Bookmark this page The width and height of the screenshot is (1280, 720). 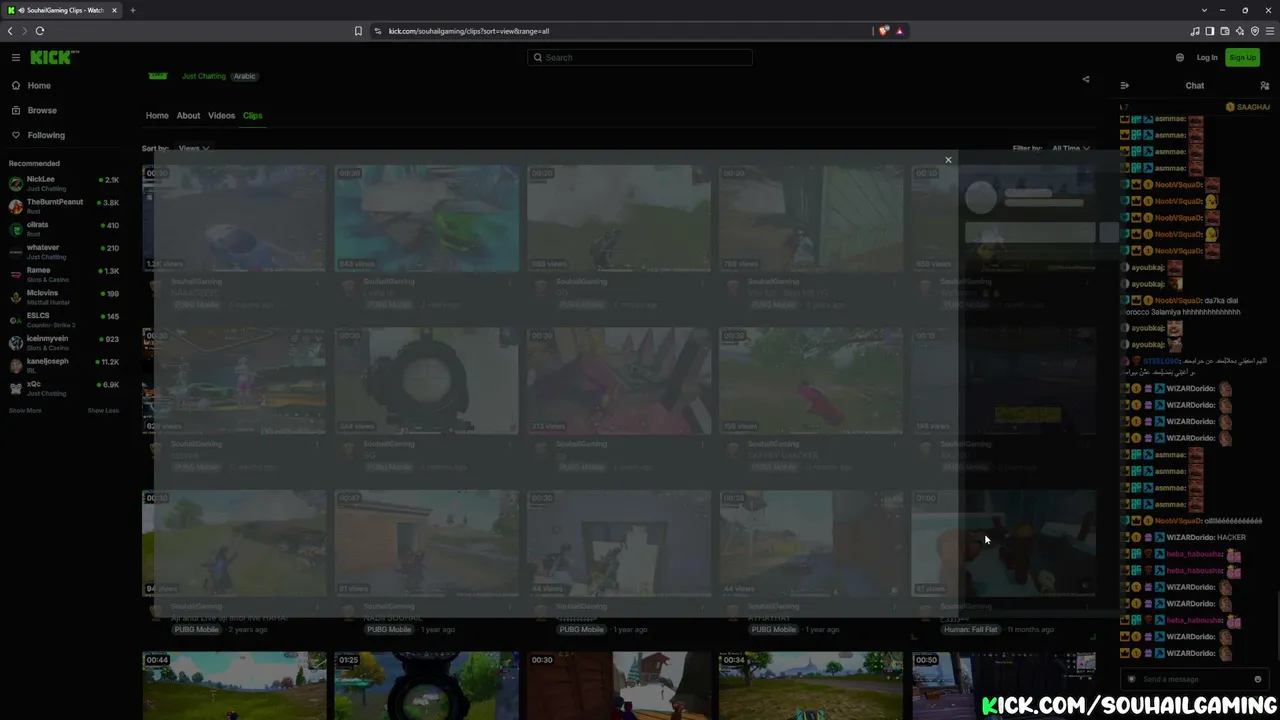[358, 31]
